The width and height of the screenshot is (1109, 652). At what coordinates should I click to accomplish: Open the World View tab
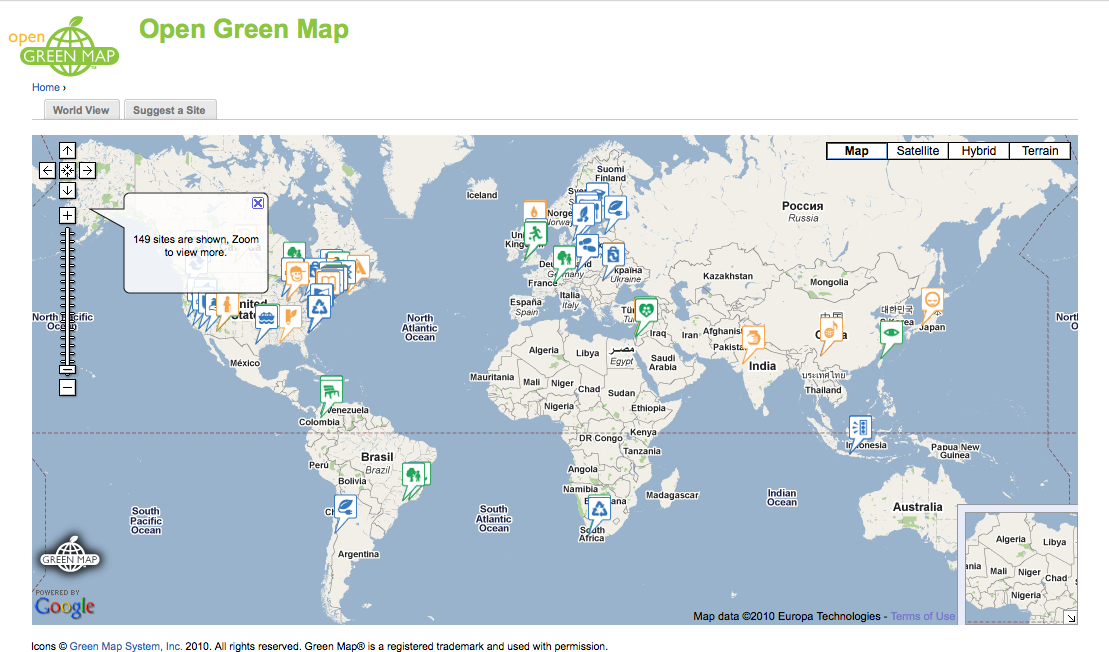(81, 109)
